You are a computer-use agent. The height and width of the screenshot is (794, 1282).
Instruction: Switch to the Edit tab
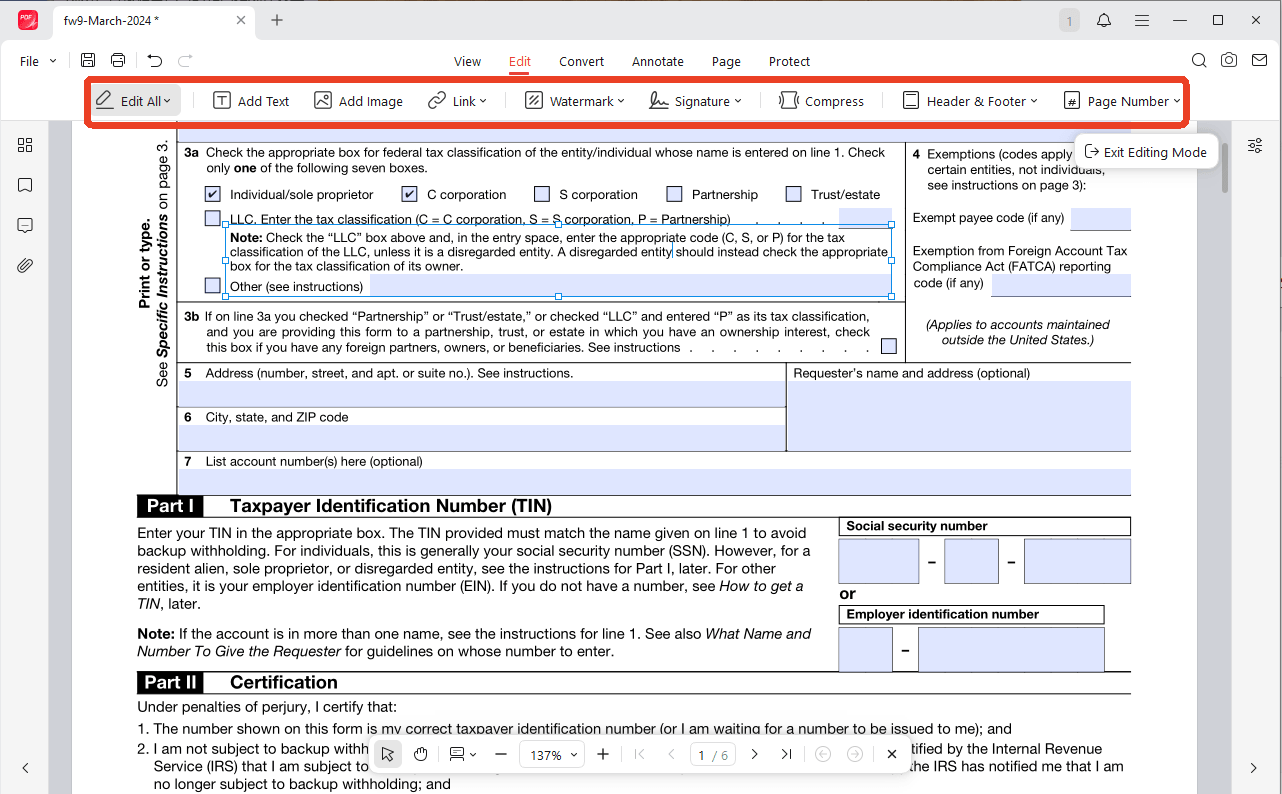point(519,61)
